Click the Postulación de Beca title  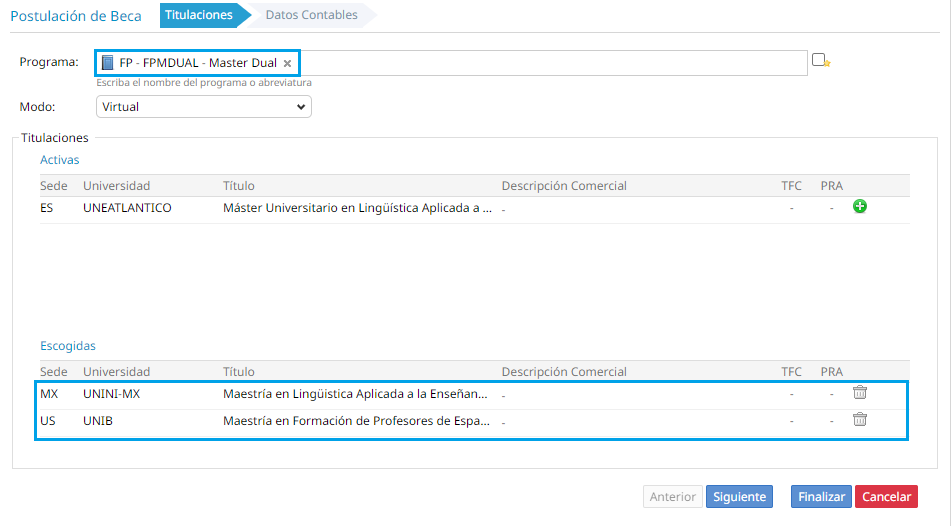pyautogui.click(x=76, y=16)
